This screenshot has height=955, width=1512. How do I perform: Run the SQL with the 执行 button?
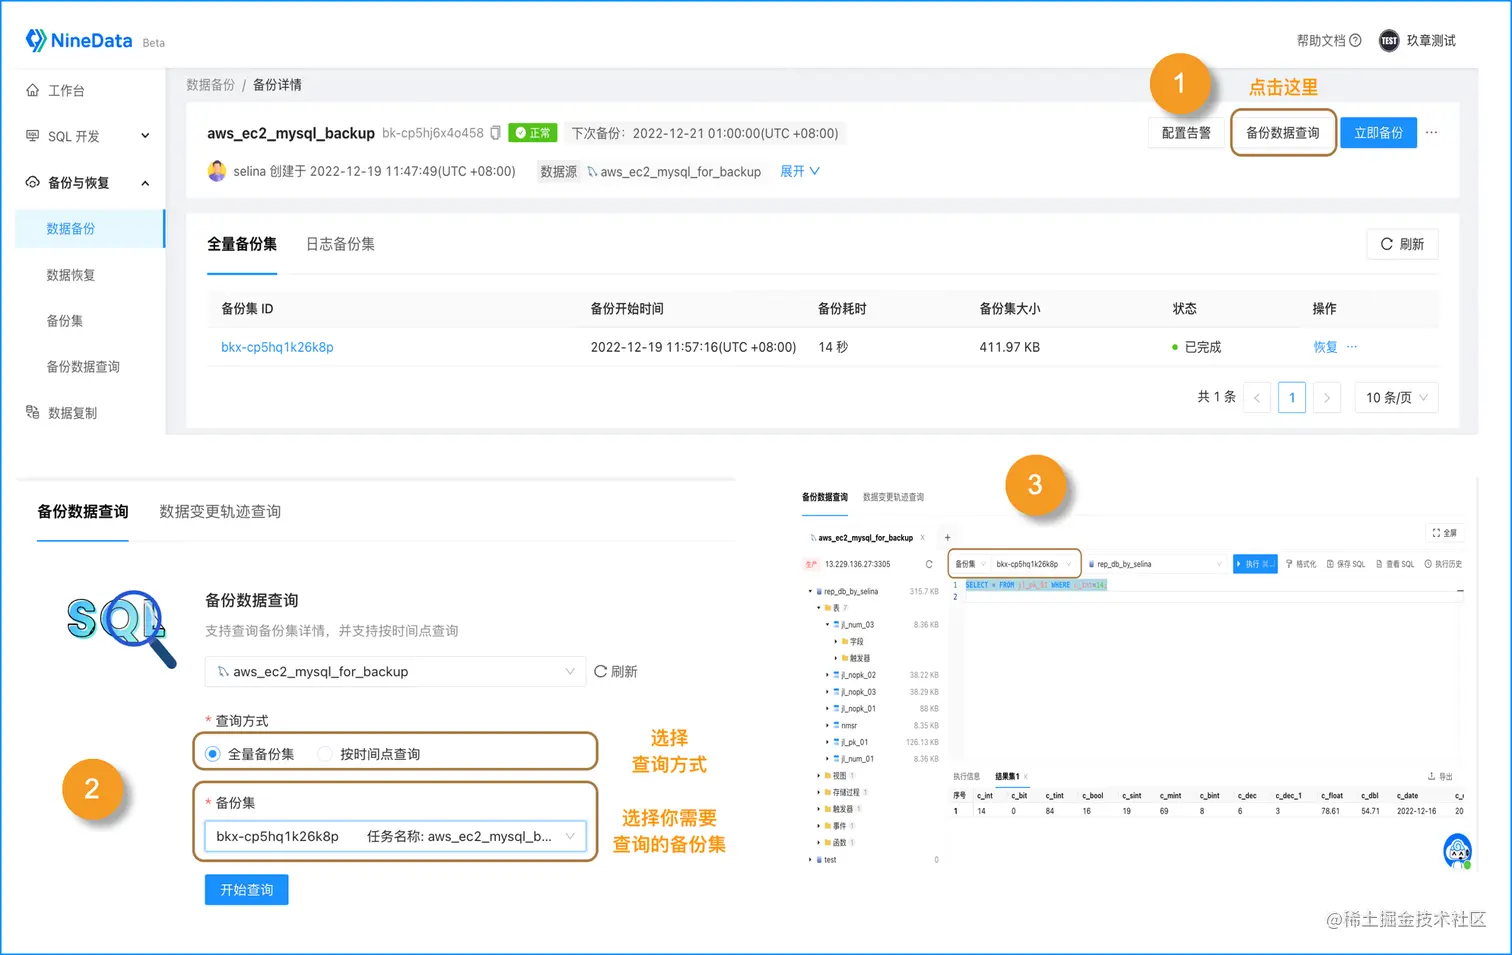coord(1255,563)
